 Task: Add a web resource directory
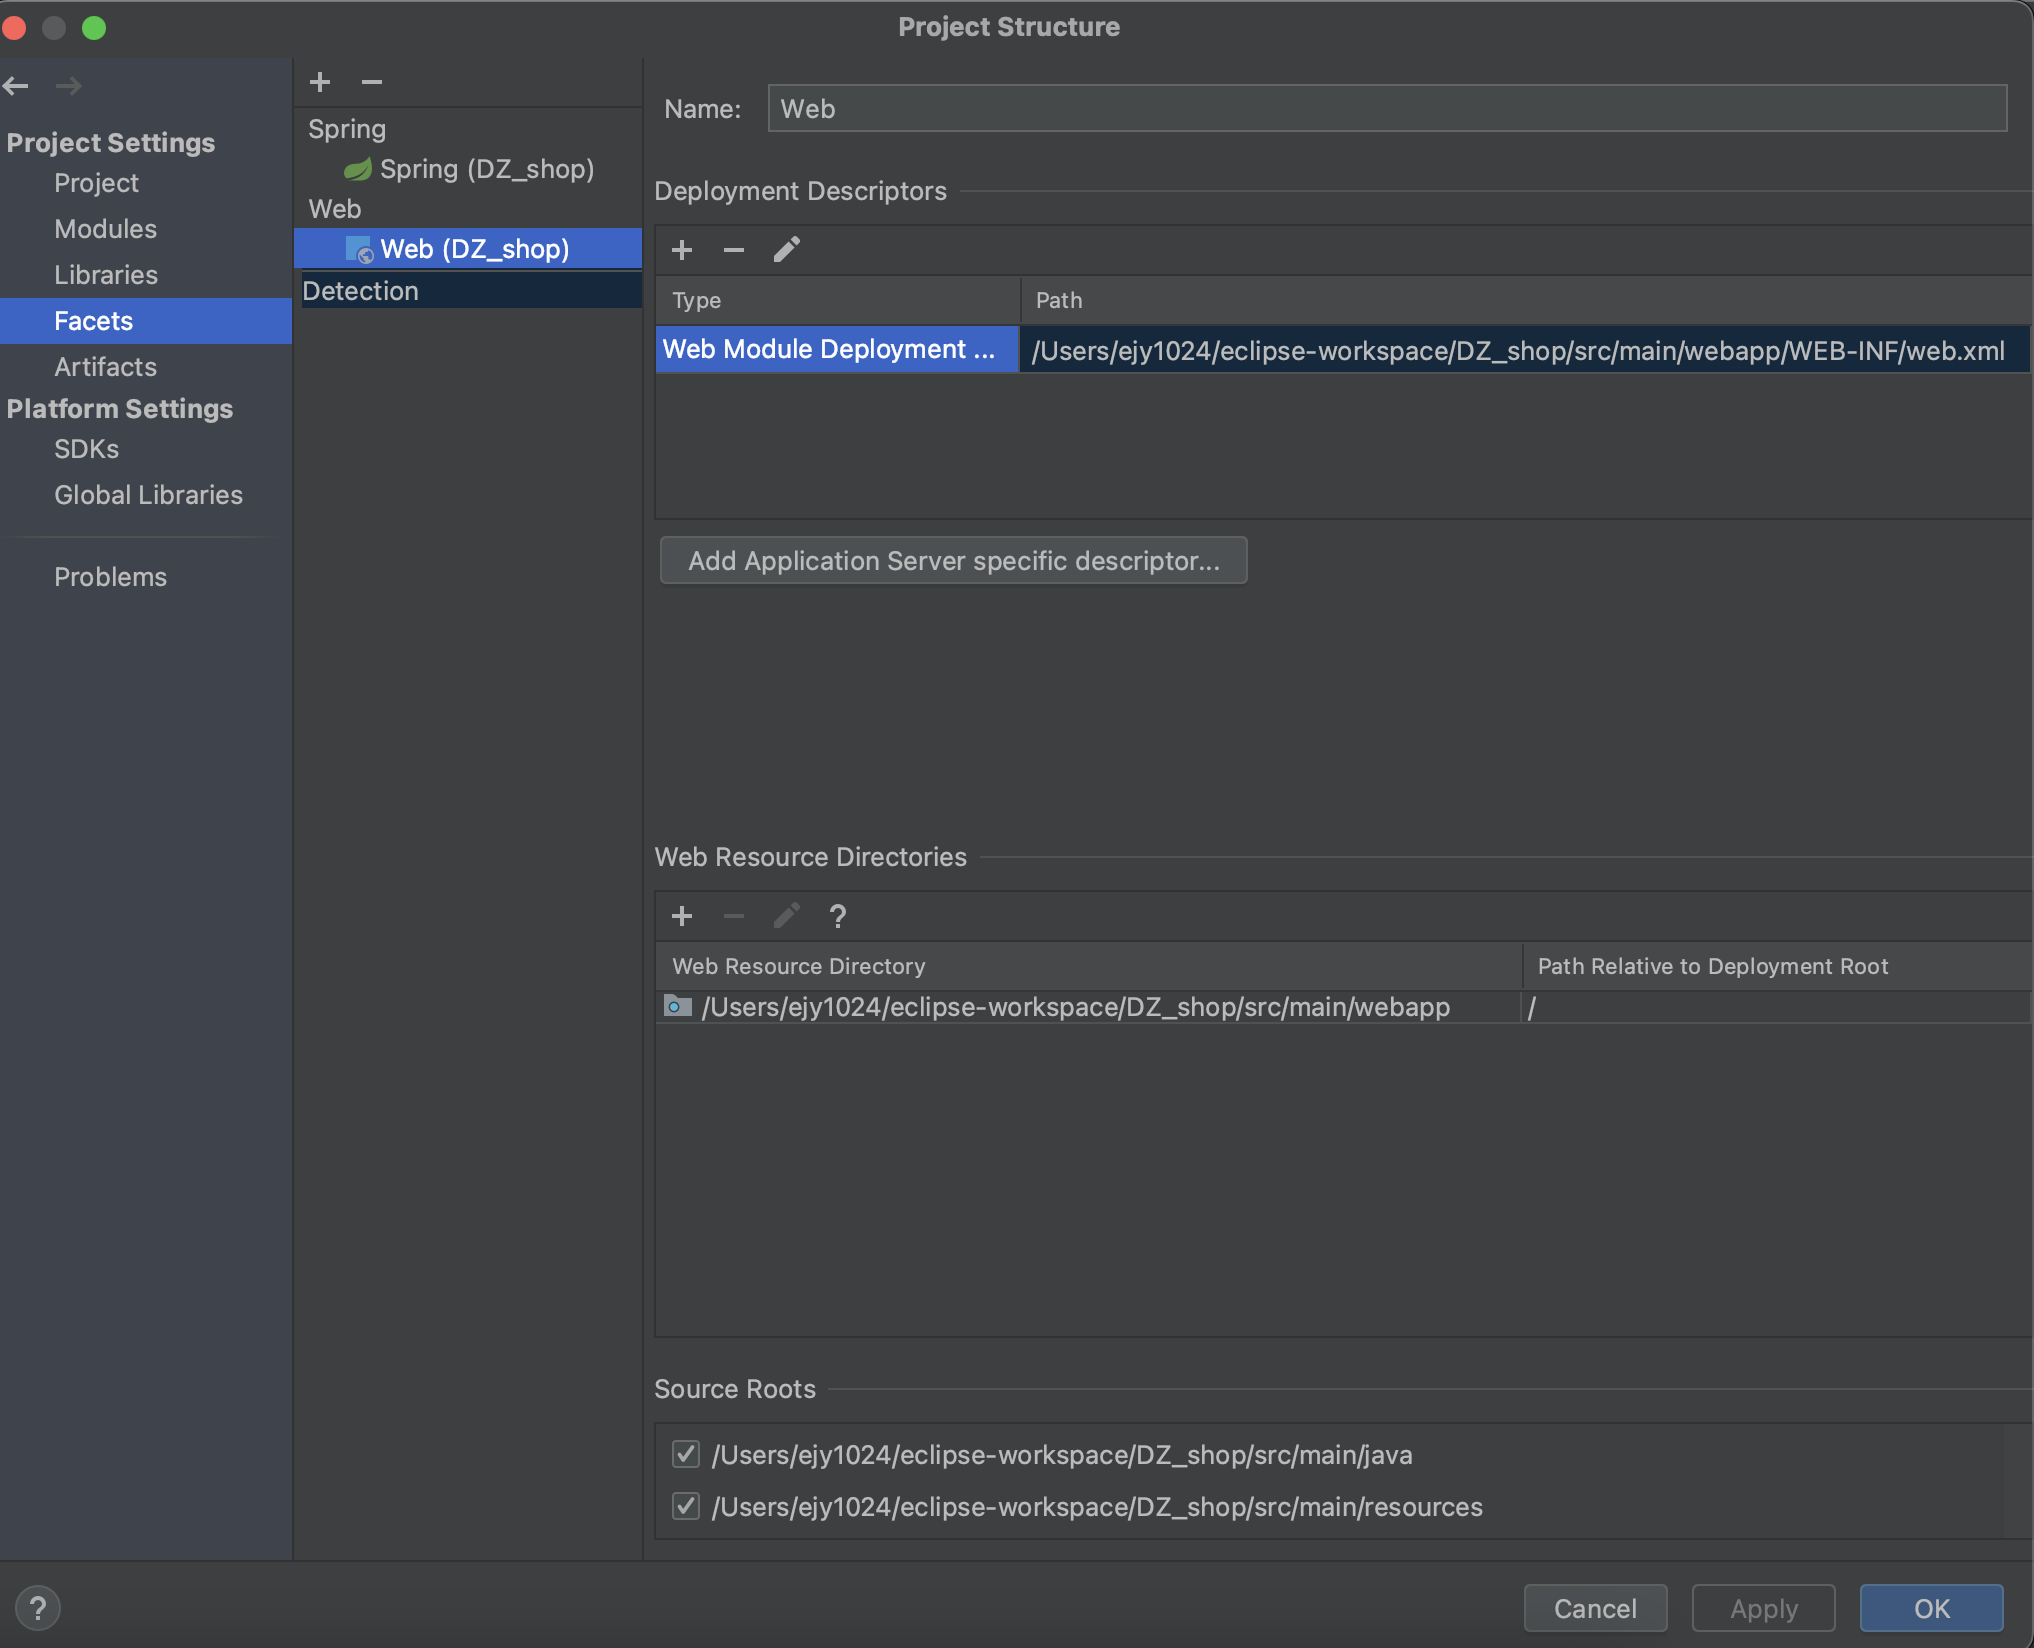(x=682, y=916)
